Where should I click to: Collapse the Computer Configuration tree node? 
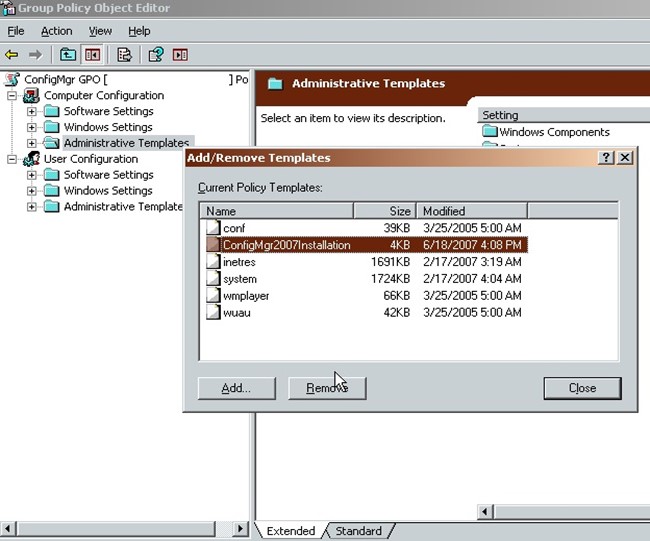point(12,96)
